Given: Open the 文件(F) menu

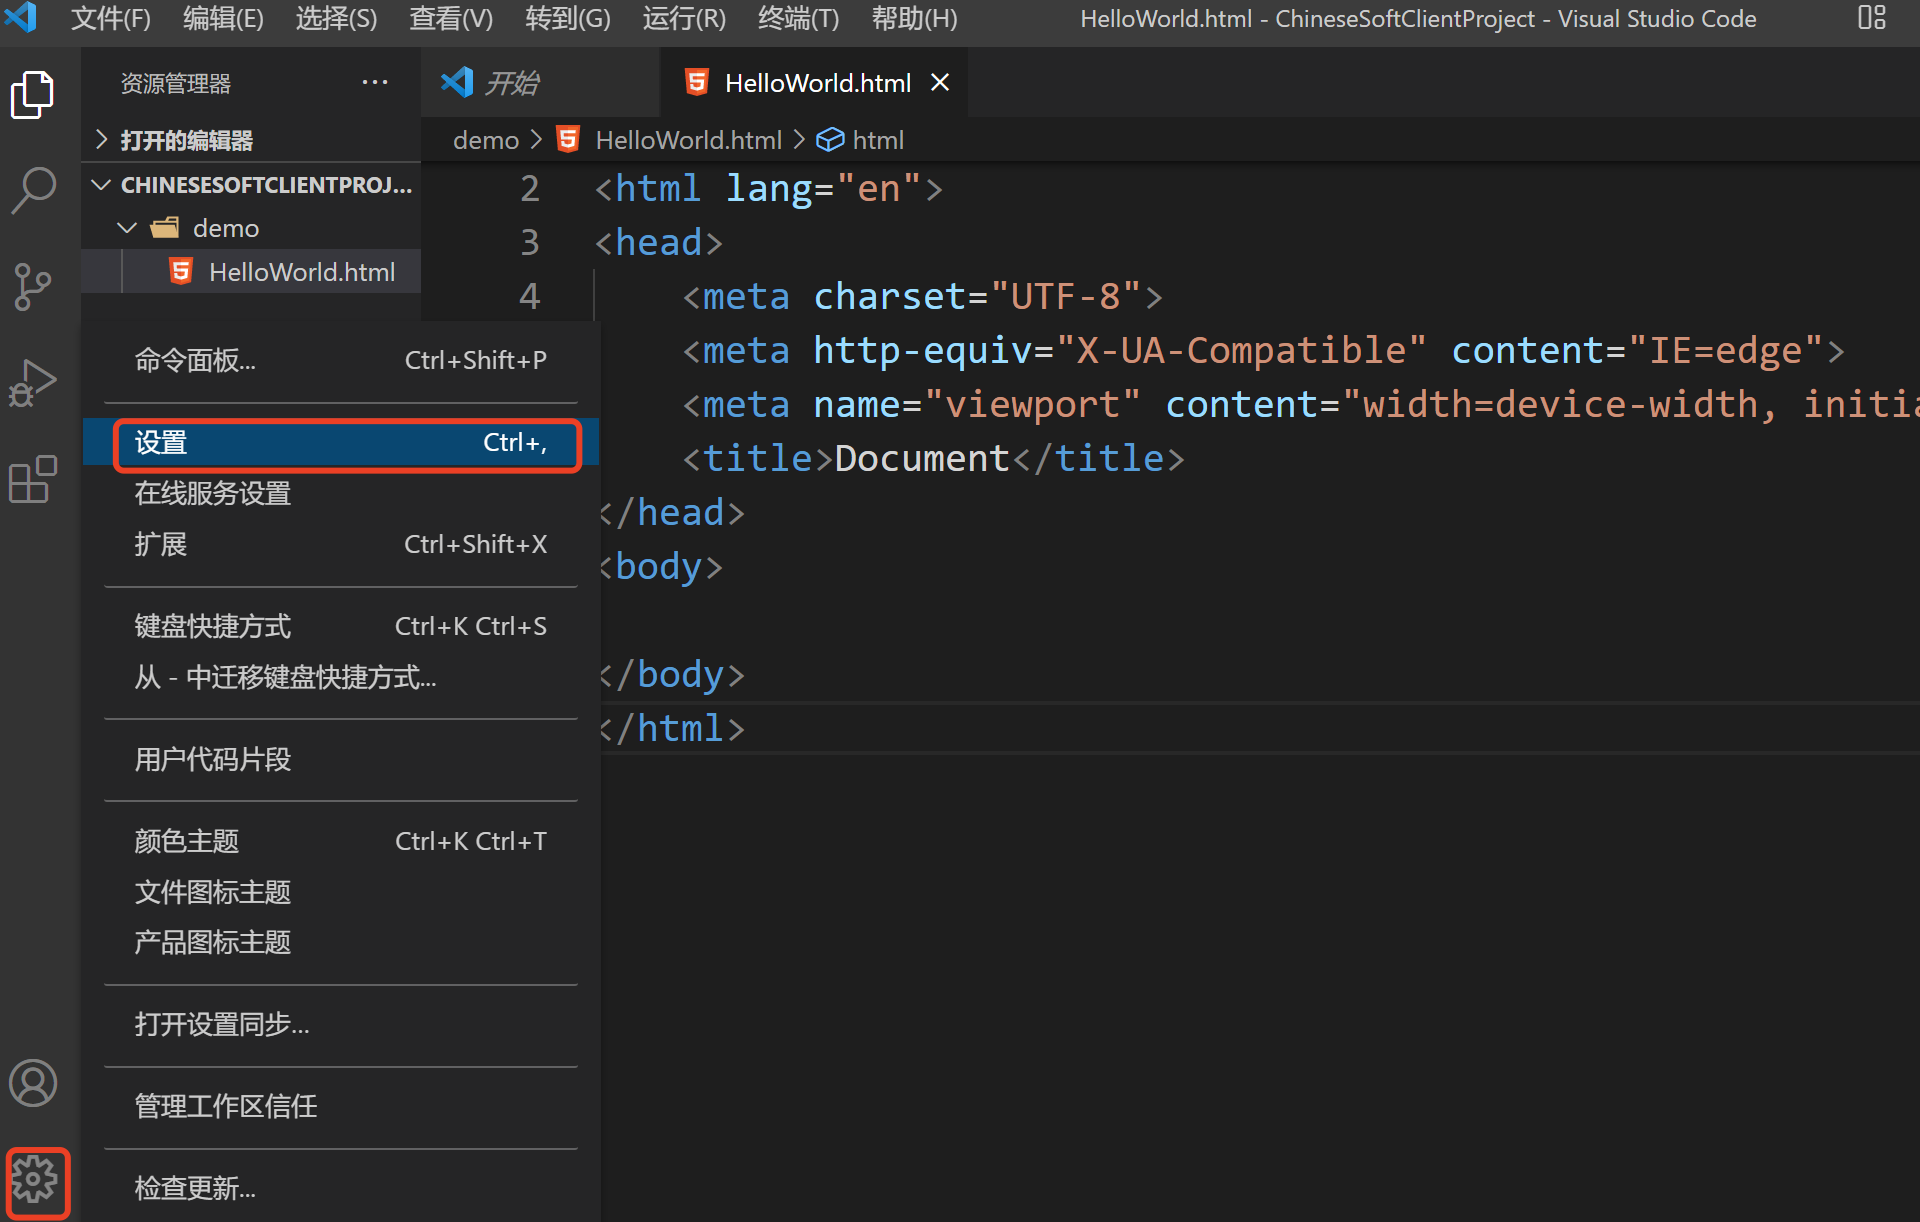Looking at the screenshot, I should [x=111, y=18].
